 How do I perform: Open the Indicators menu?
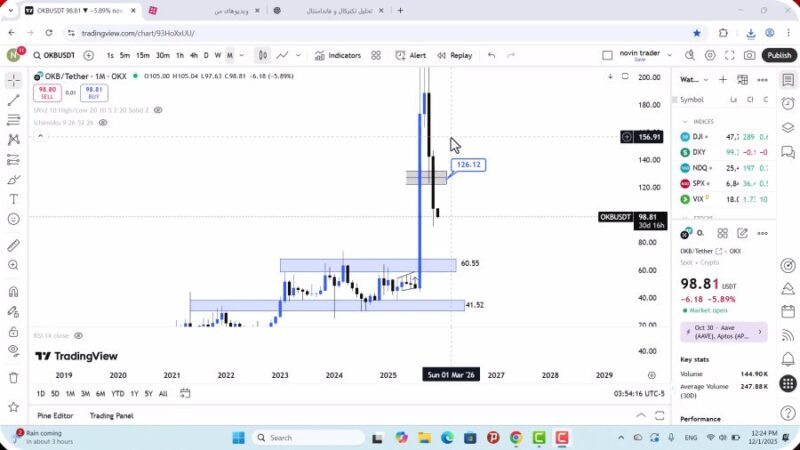point(337,56)
